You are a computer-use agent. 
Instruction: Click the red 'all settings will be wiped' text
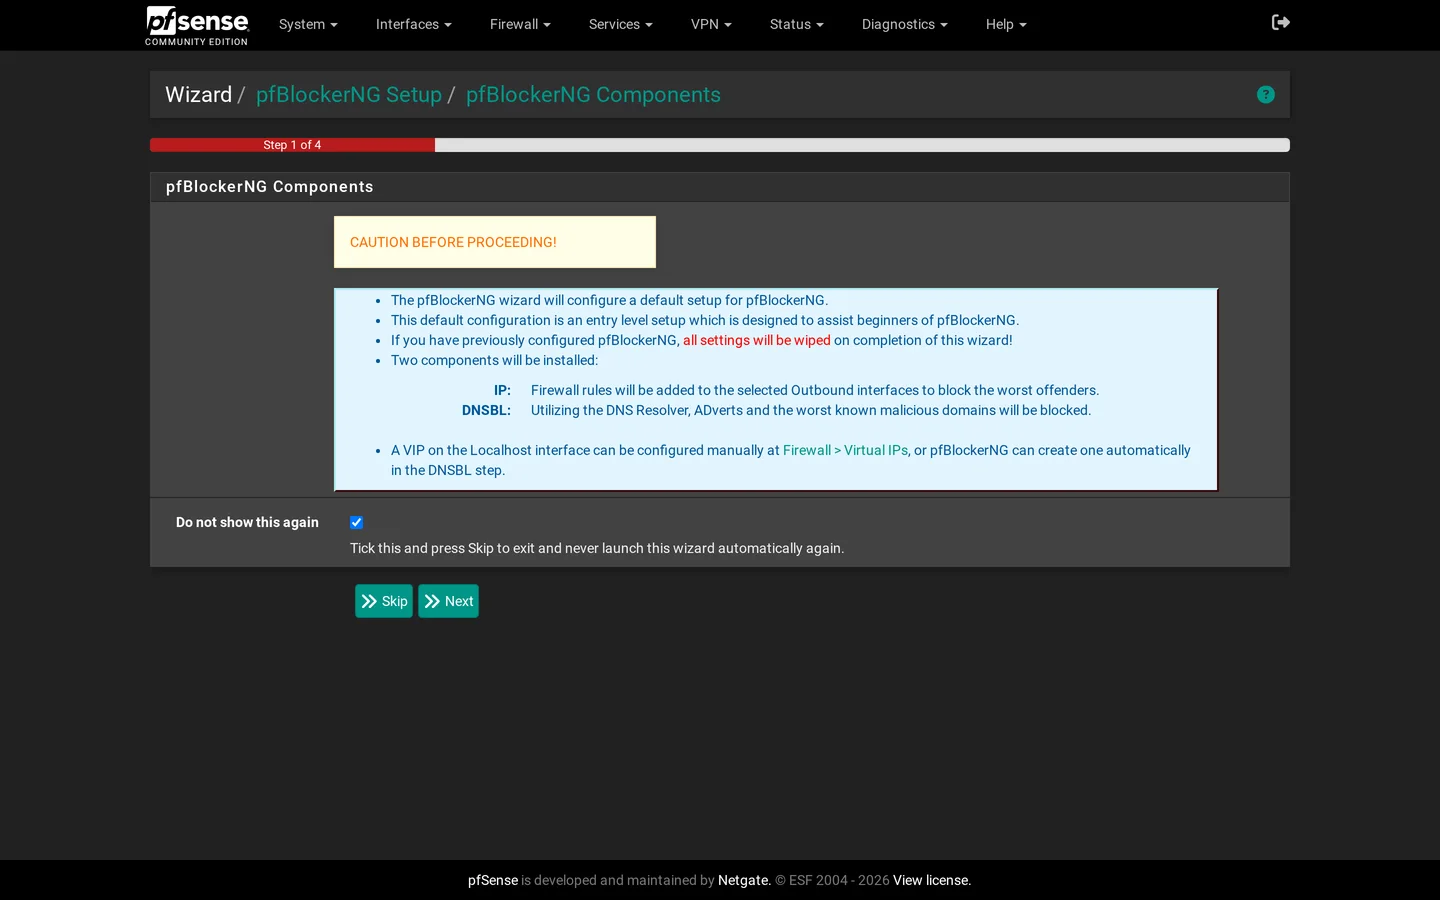point(757,340)
